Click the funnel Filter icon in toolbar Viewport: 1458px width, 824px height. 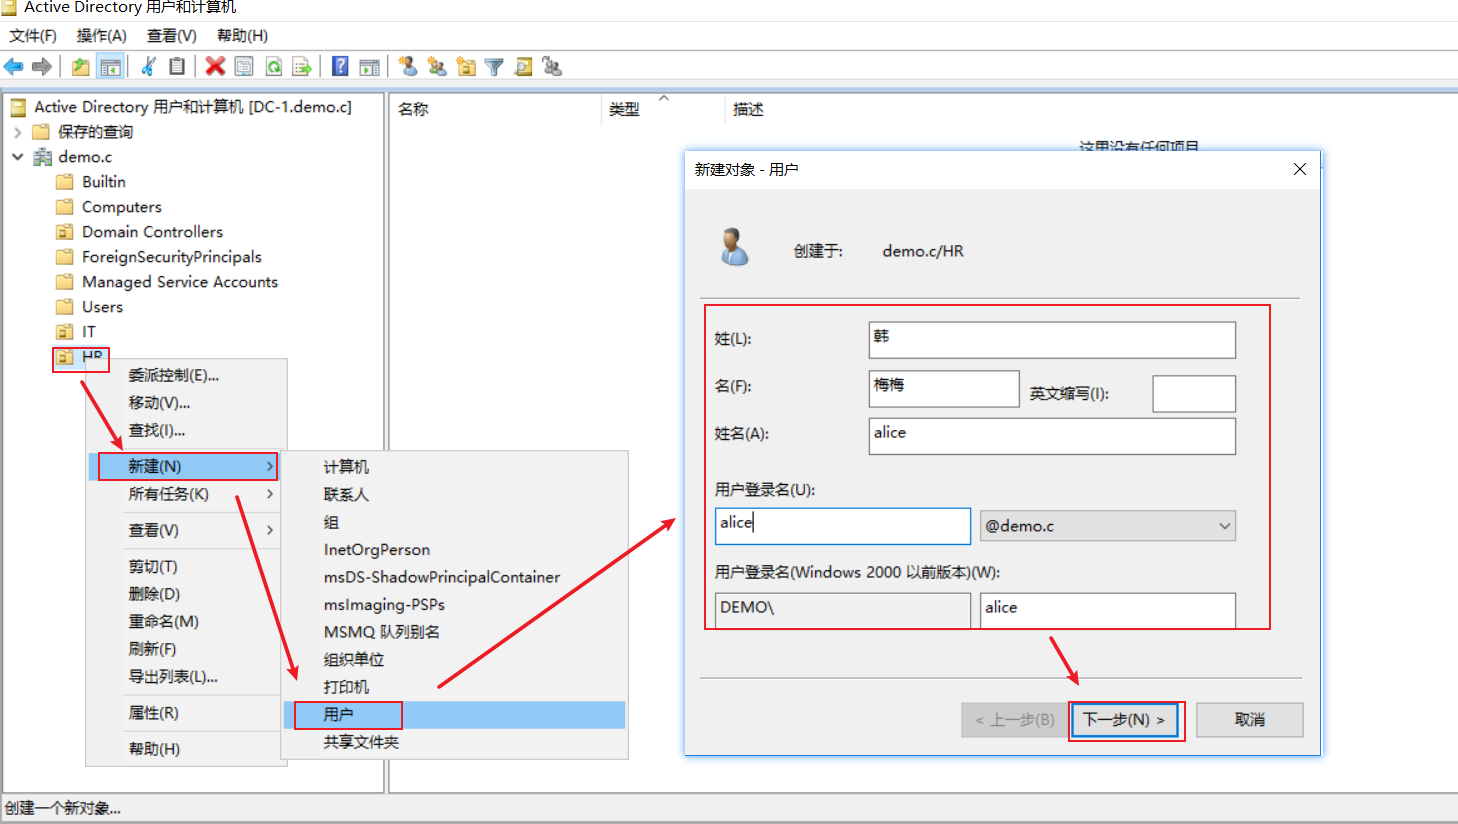[494, 67]
